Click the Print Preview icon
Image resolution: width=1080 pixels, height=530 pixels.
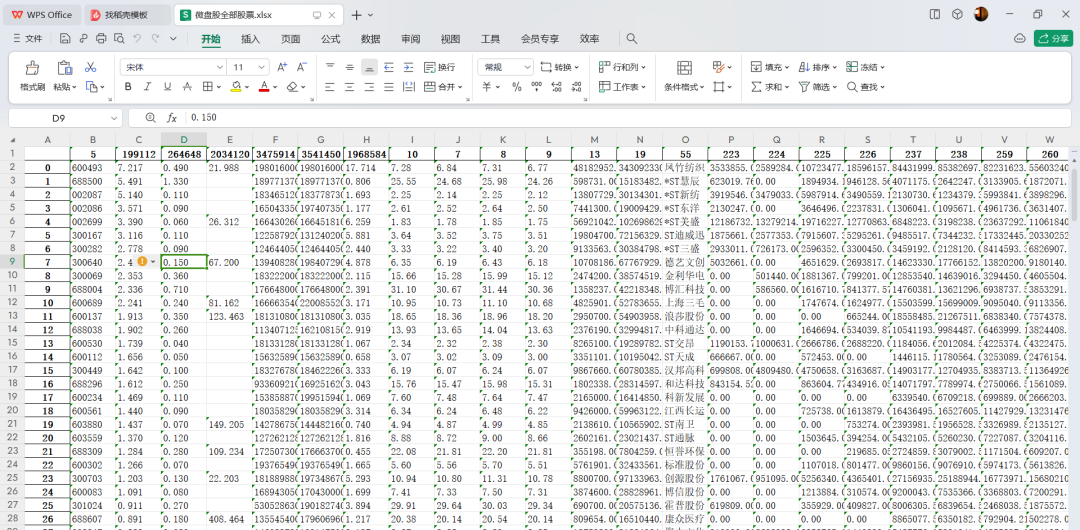[118, 39]
